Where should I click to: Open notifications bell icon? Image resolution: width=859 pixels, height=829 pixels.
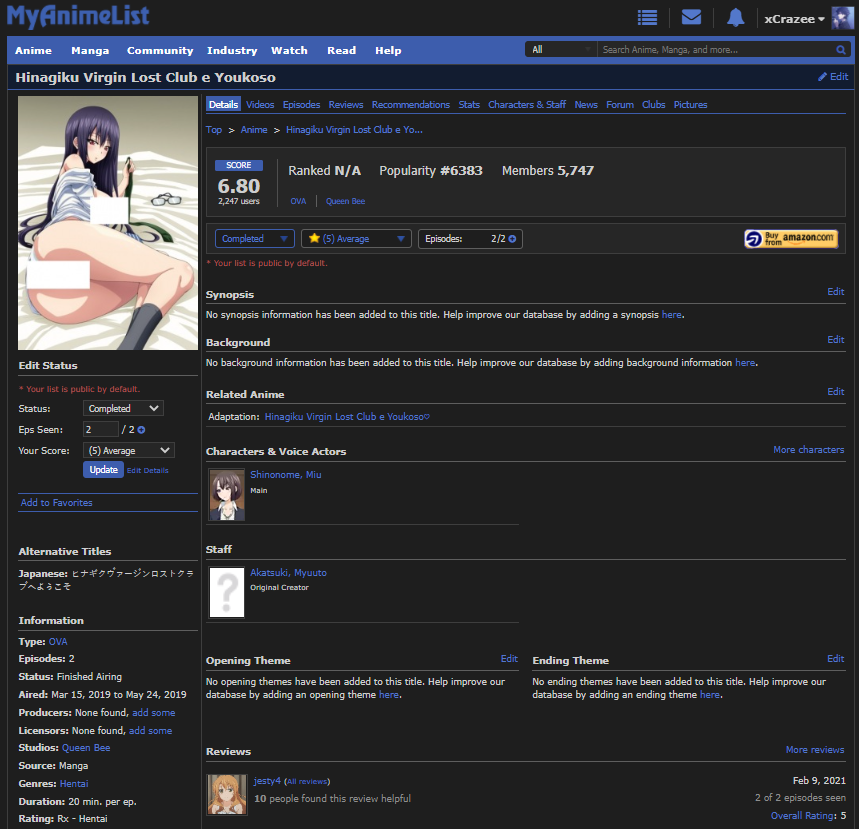(735, 18)
